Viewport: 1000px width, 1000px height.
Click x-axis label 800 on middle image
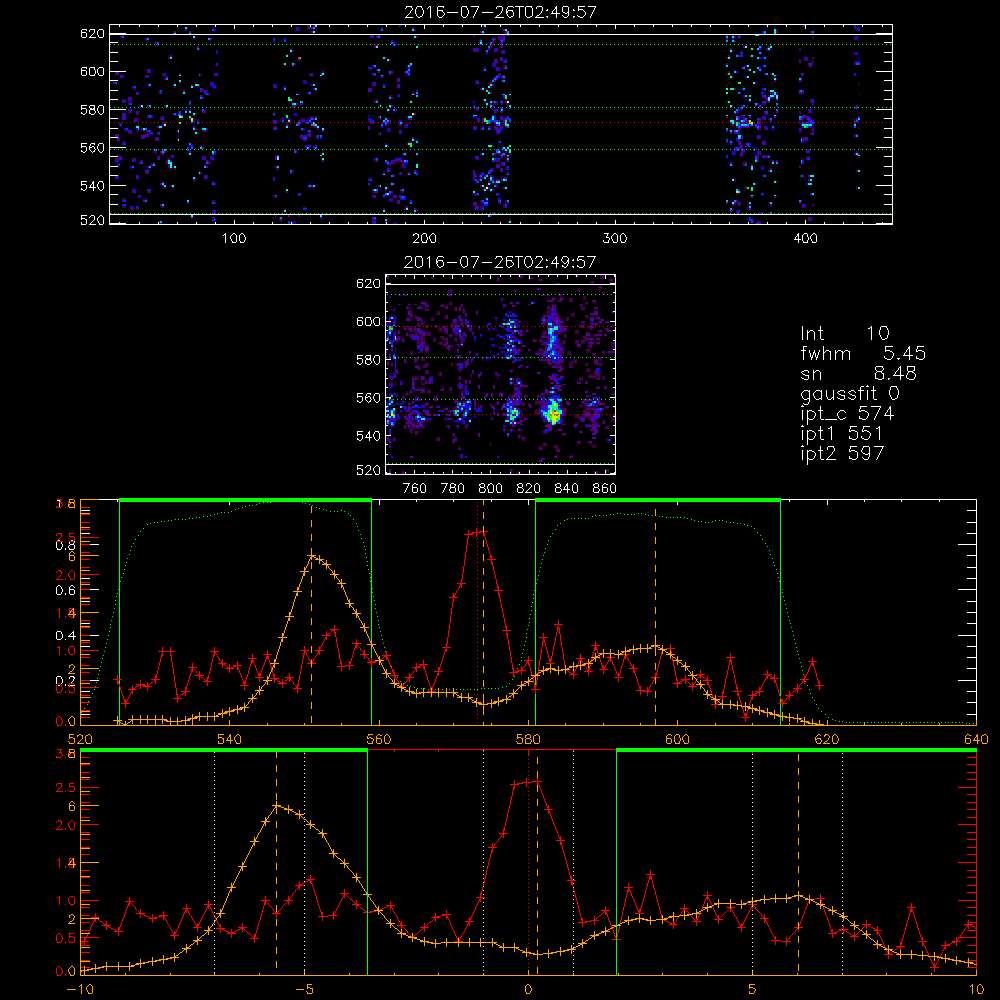click(x=490, y=489)
